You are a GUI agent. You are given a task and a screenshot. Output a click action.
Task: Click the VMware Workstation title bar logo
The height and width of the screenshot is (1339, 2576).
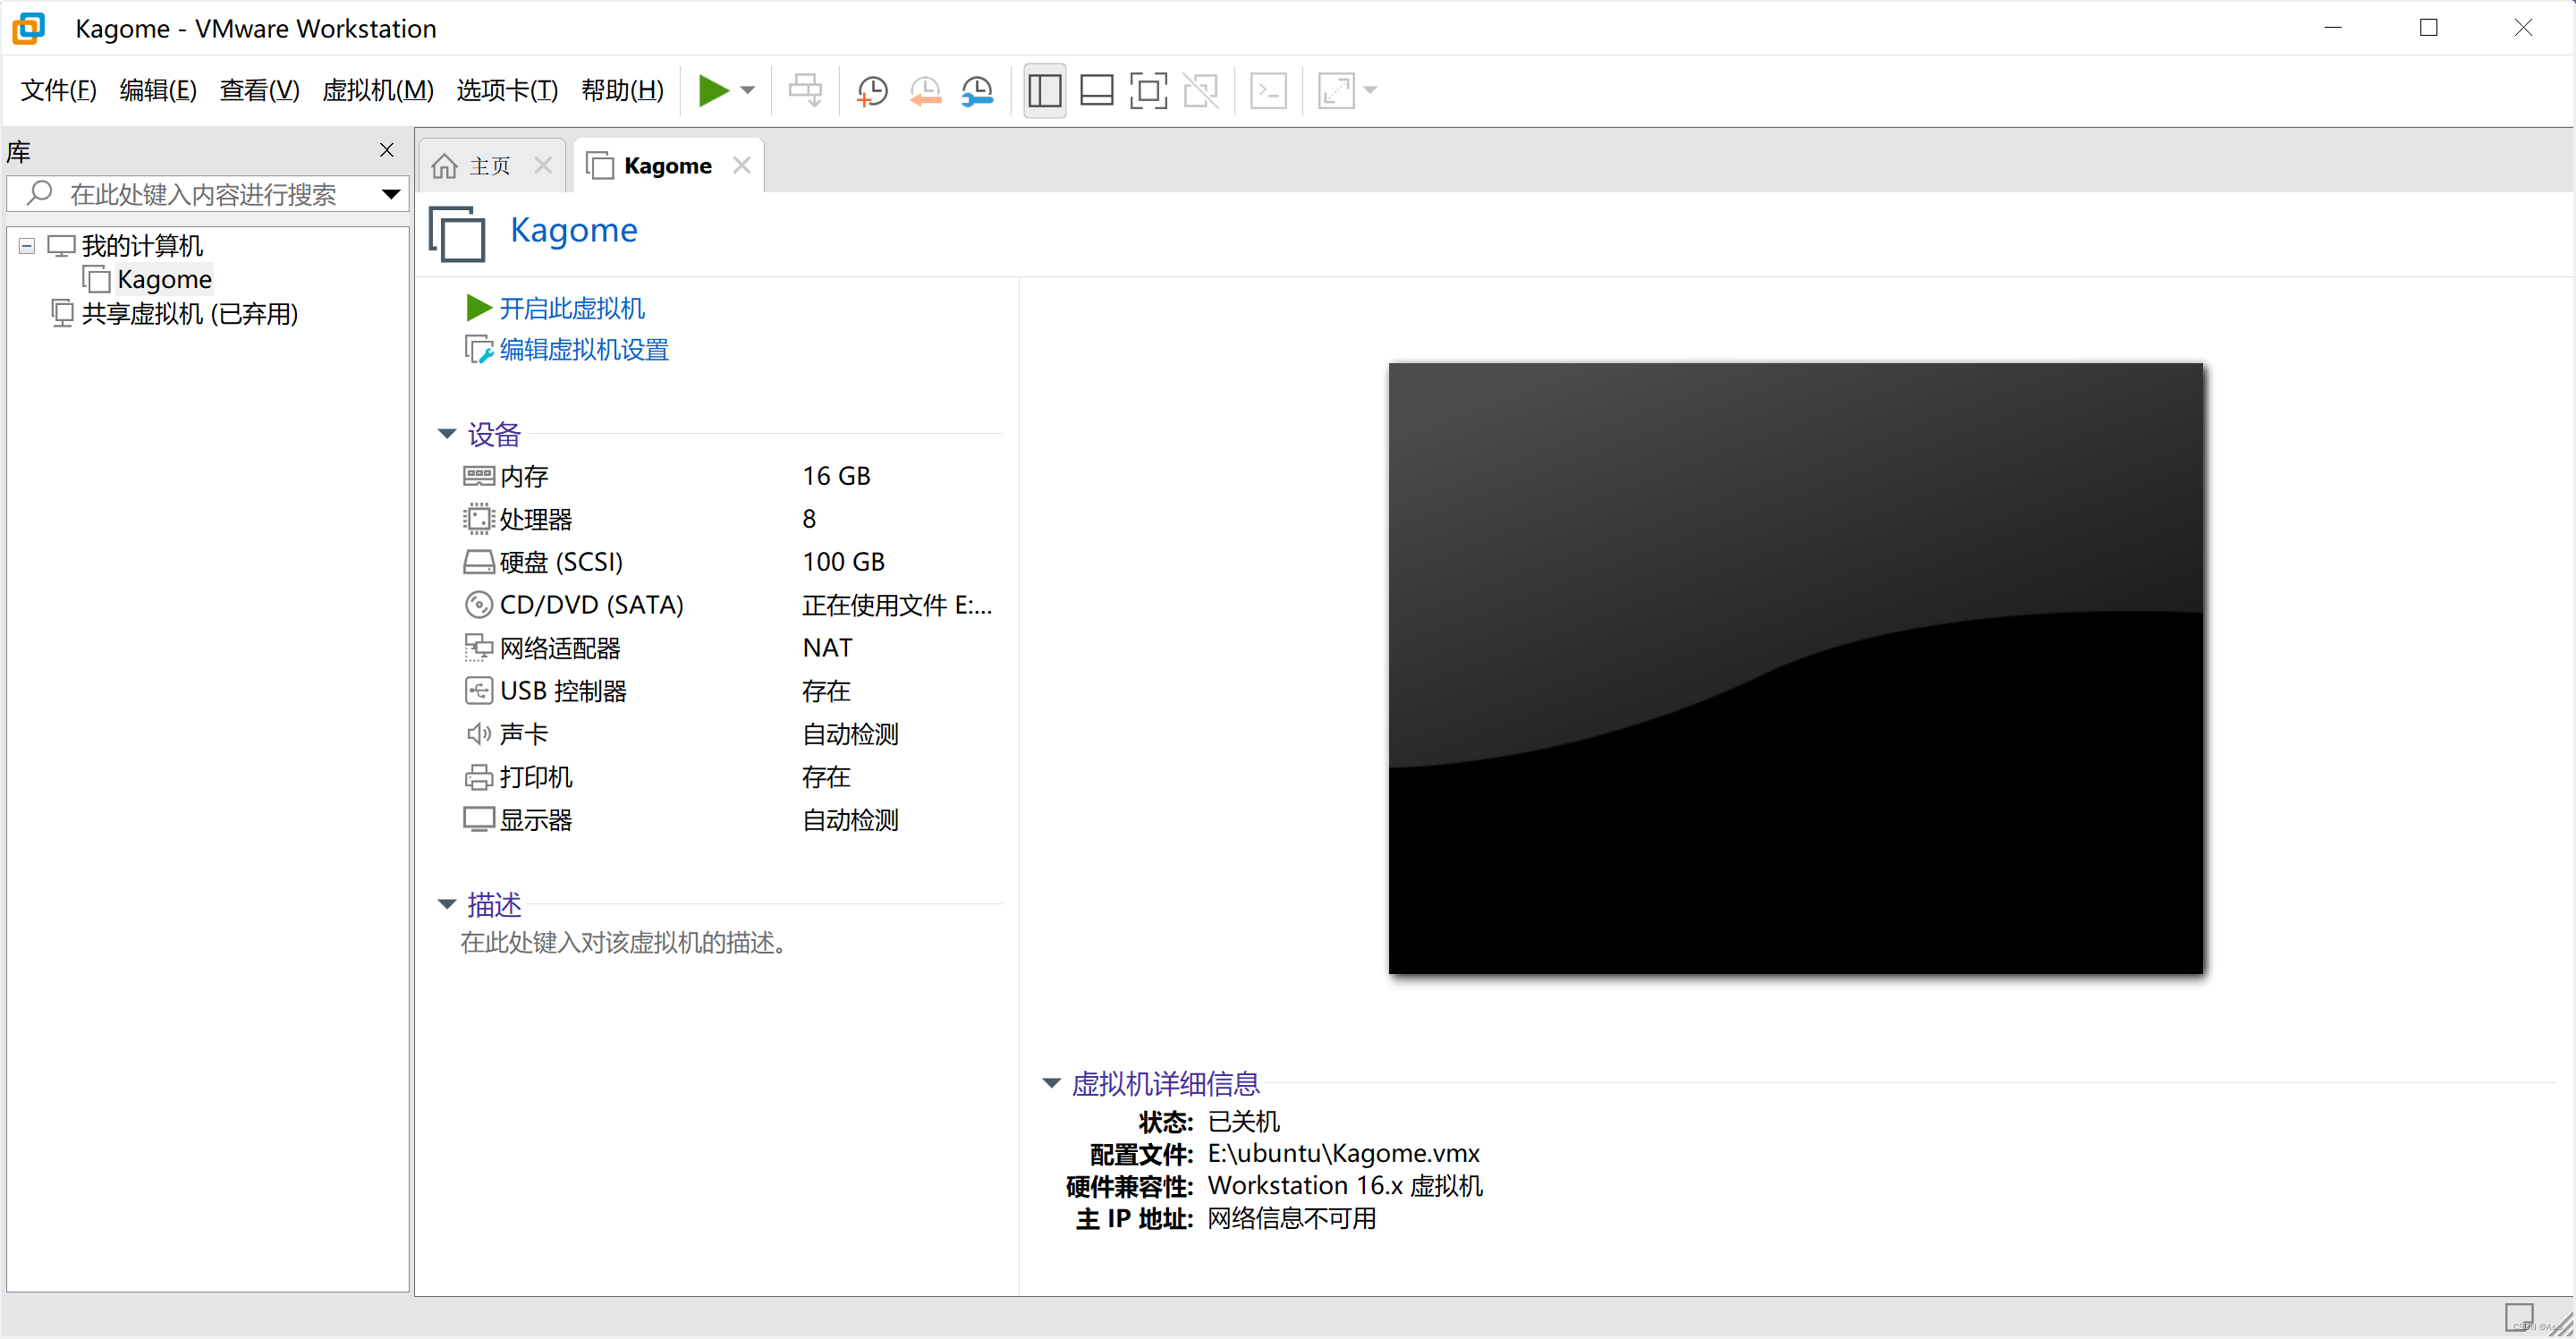point(29,28)
